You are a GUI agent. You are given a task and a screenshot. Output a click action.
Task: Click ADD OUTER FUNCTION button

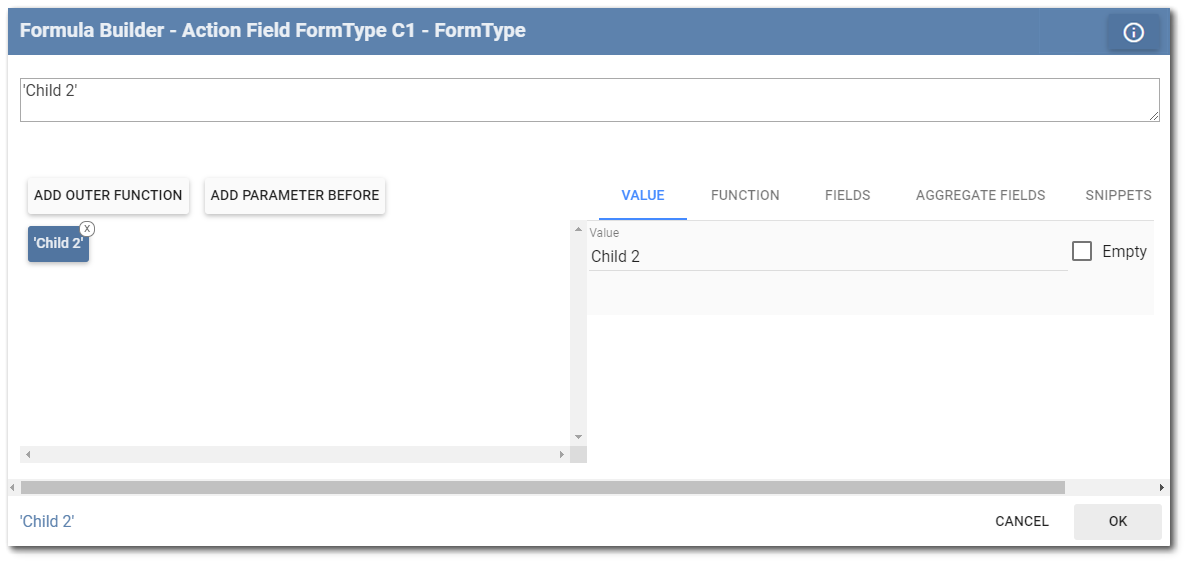click(108, 196)
